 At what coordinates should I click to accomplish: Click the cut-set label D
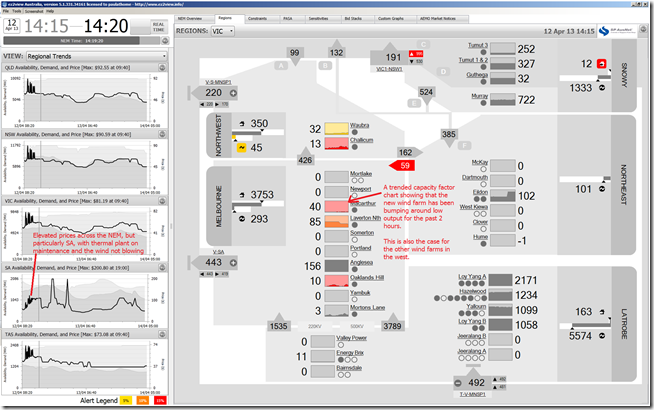(x=443, y=72)
